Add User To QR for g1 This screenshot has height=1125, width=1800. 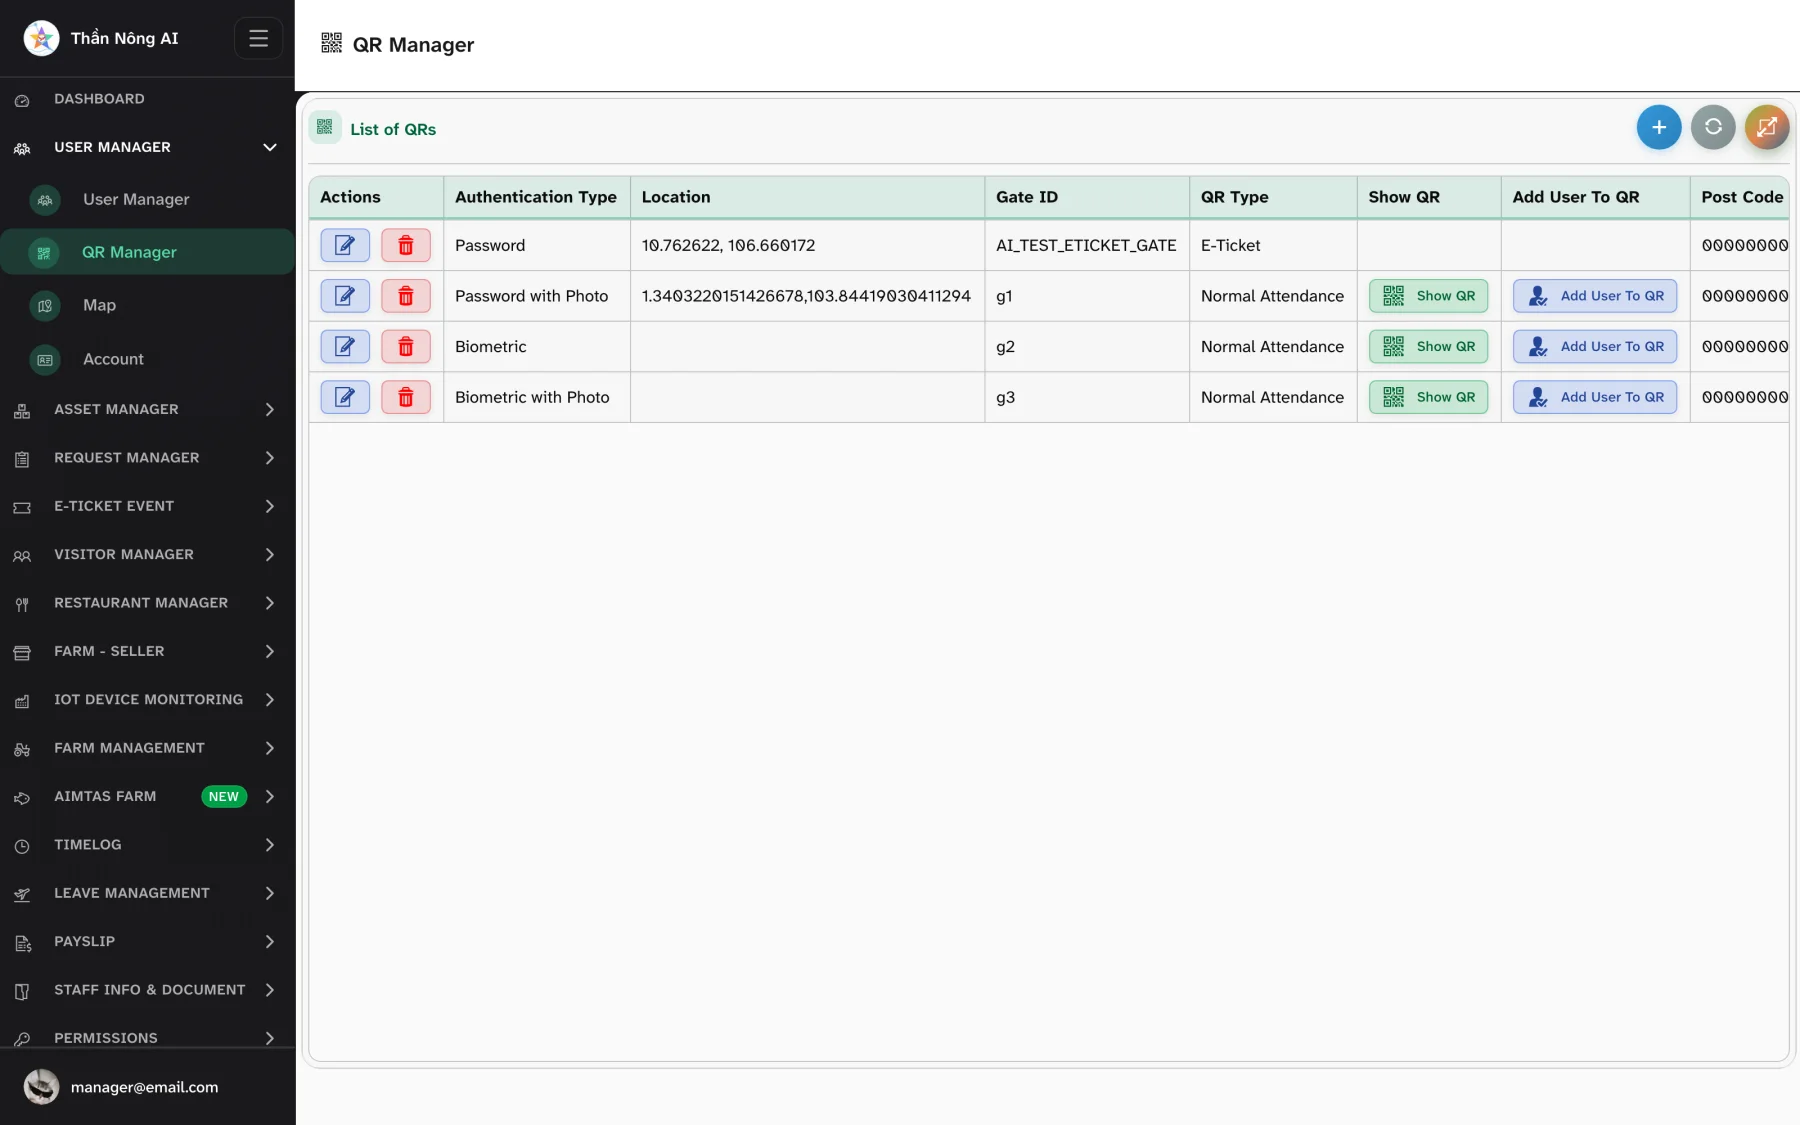click(1595, 296)
